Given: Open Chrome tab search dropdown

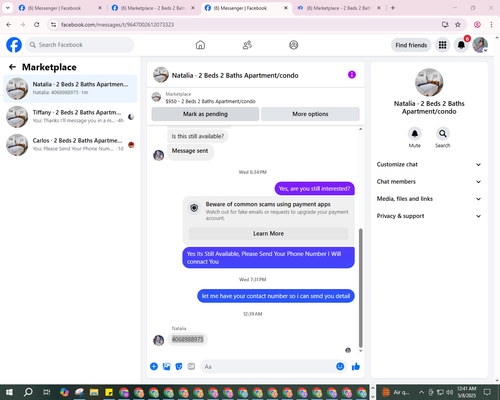Looking at the screenshot, I should tap(8, 8).
